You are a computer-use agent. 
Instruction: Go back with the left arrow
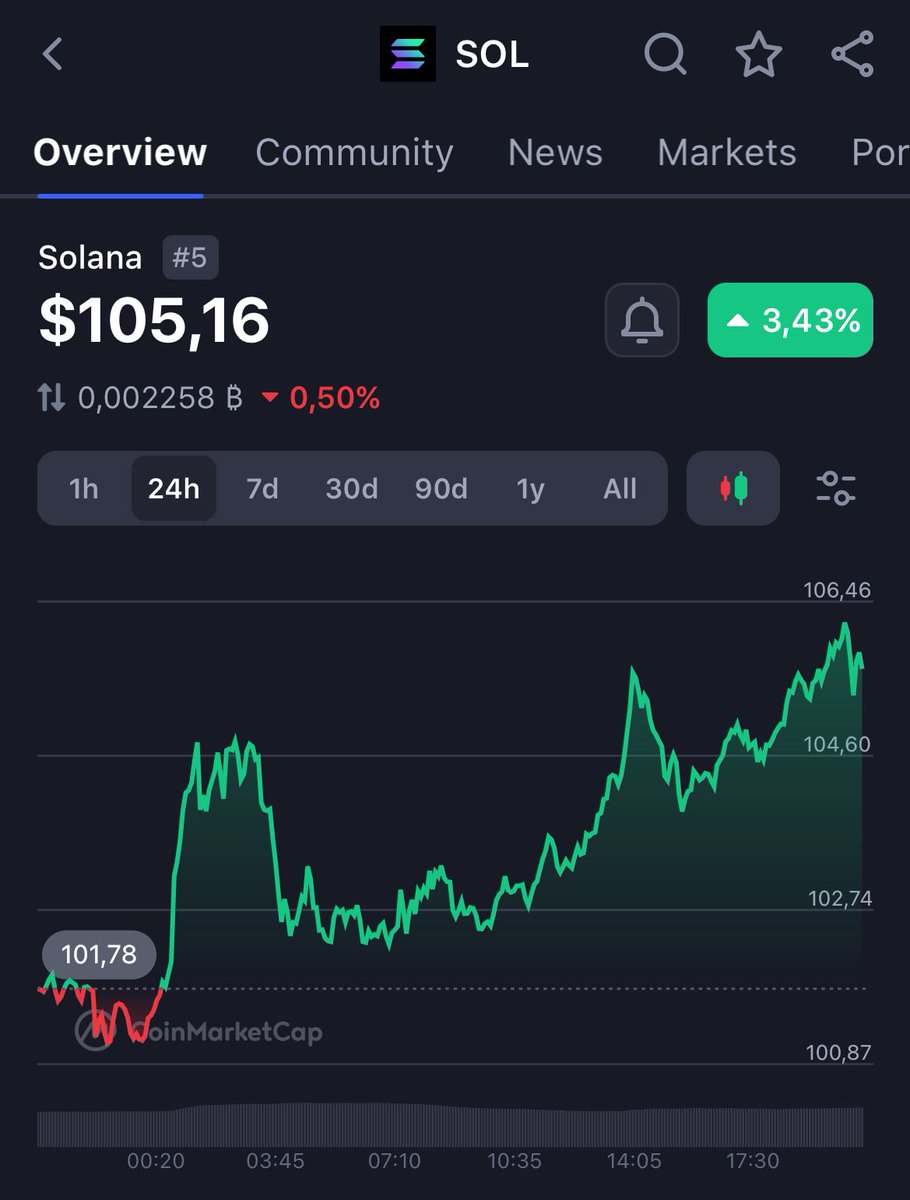tap(53, 54)
